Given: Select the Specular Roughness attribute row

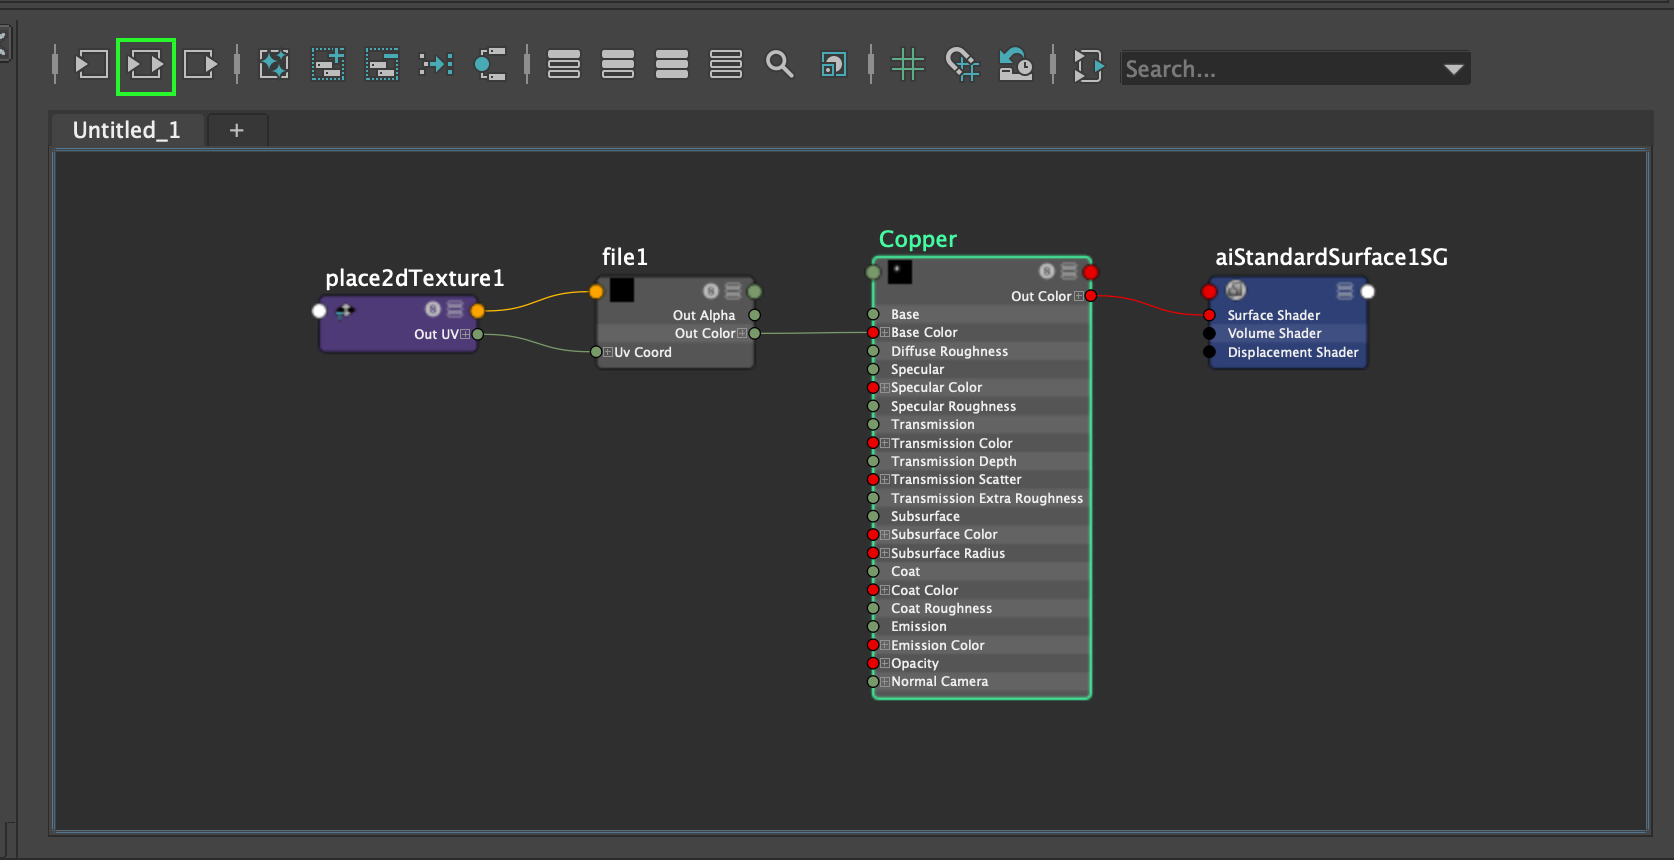Looking at the screenshot, I should 953,406.
